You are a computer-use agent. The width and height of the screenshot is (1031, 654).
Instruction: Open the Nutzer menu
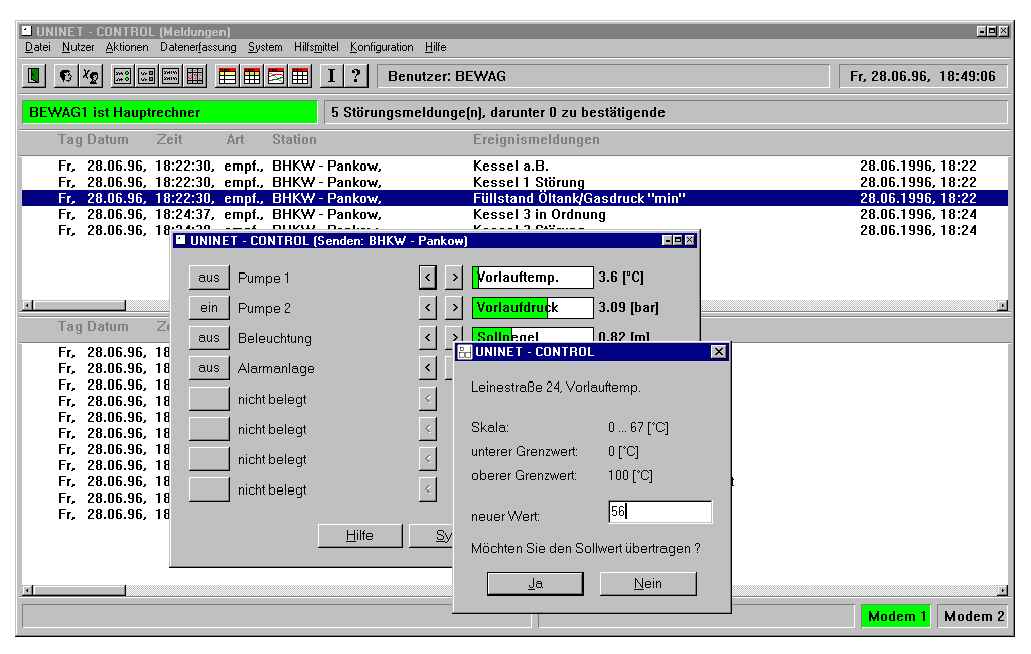point(78,47)
